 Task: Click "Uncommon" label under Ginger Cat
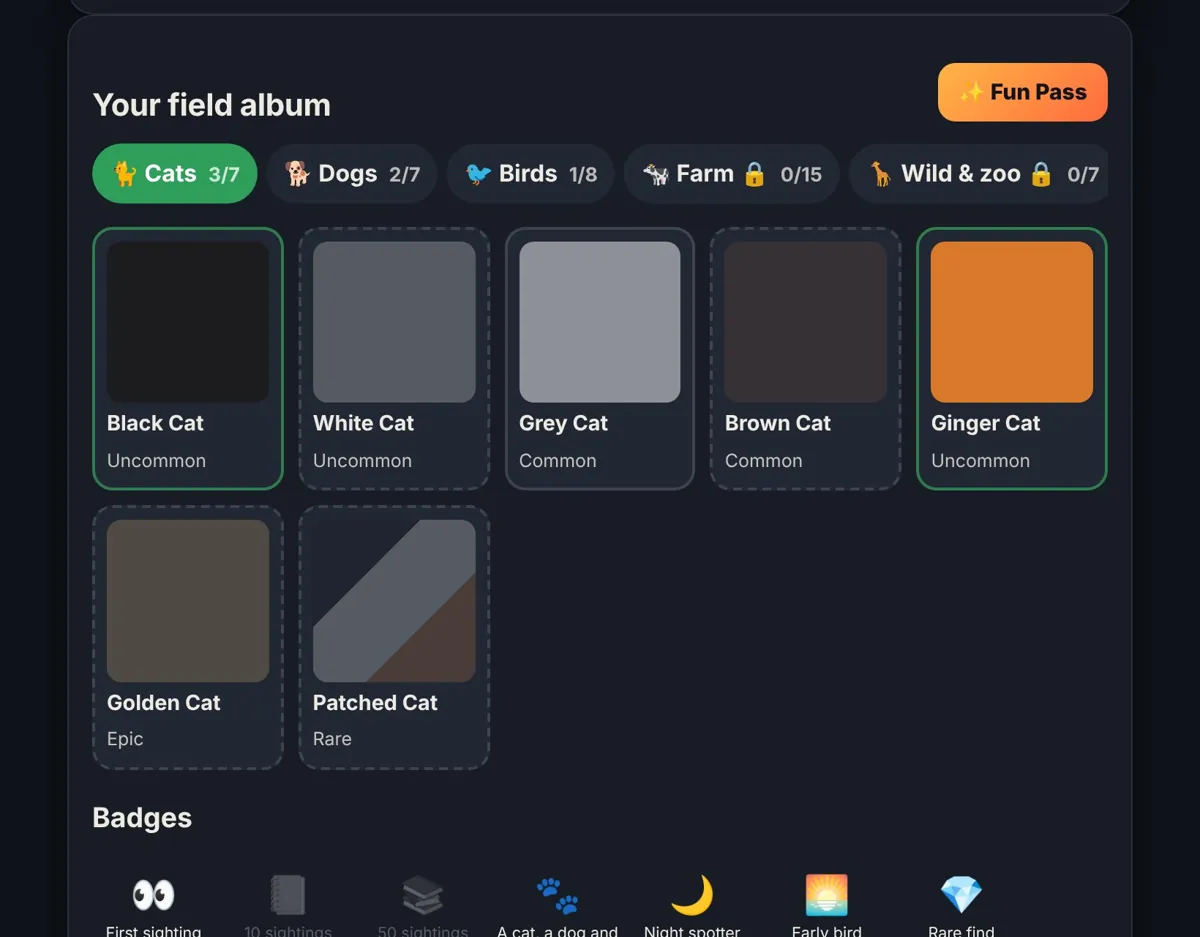coord(980,461)
